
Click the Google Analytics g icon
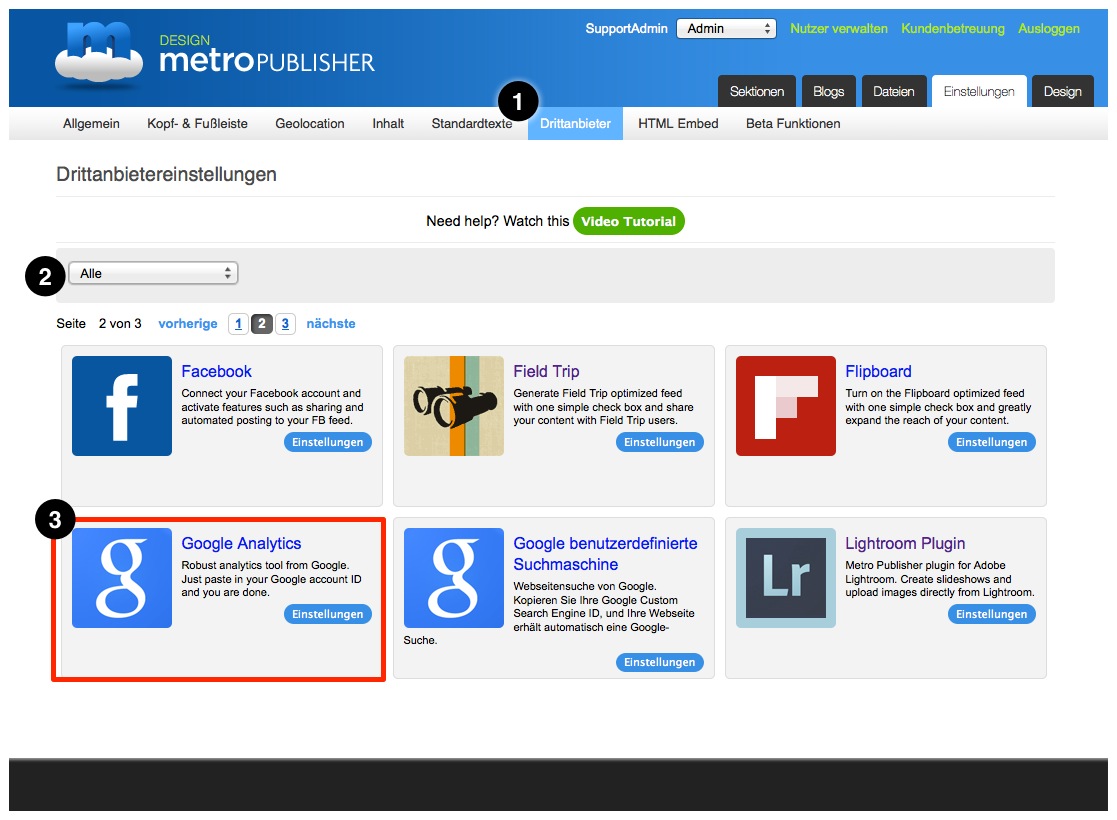tap(122, 578)
